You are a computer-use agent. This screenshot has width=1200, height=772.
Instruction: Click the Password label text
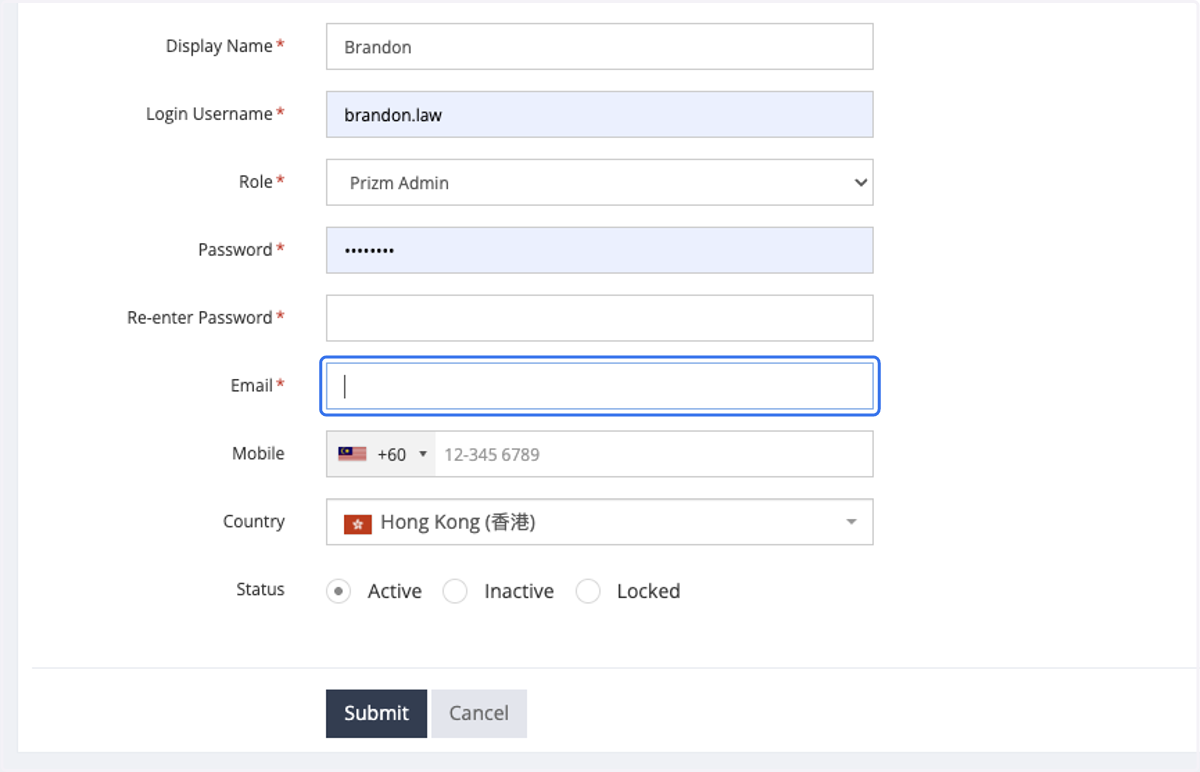click(235, 250)
